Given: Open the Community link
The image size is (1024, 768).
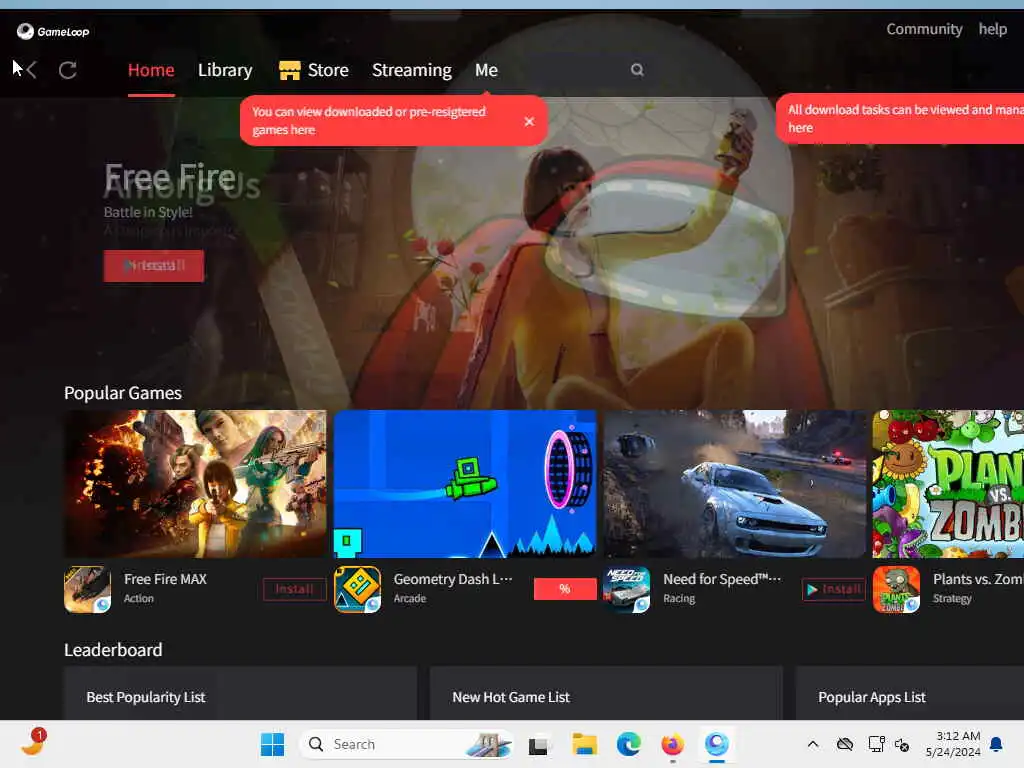Looking at the screenshot, I should pos(924,29).
